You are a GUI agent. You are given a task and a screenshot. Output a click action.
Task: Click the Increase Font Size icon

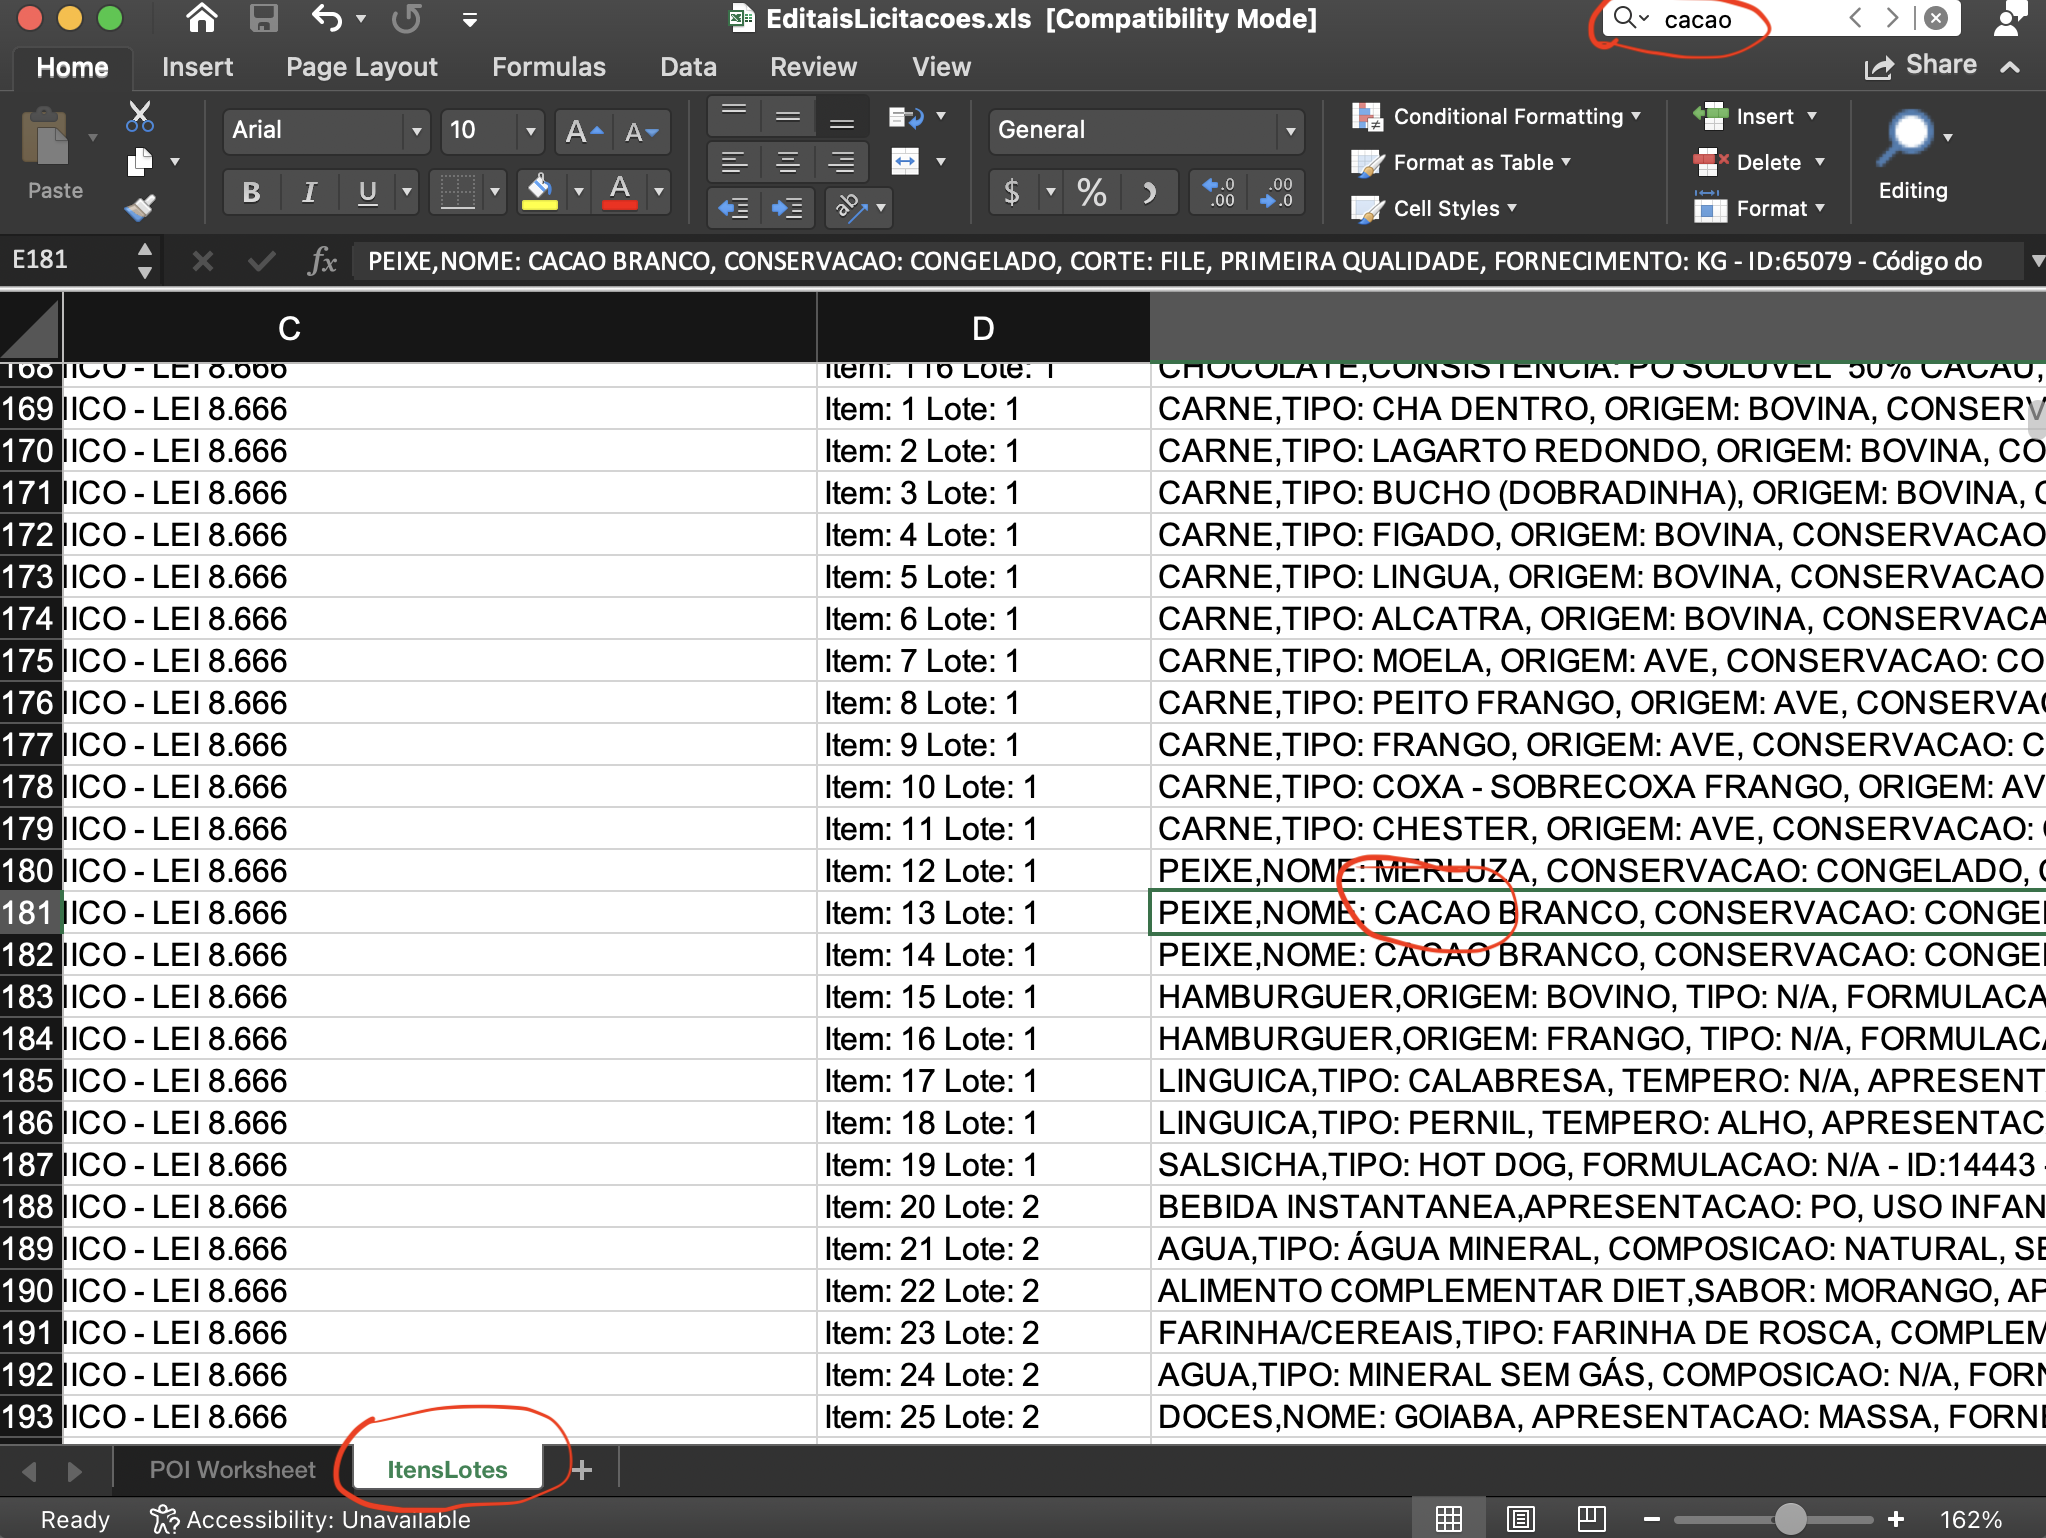pos(583,131)
